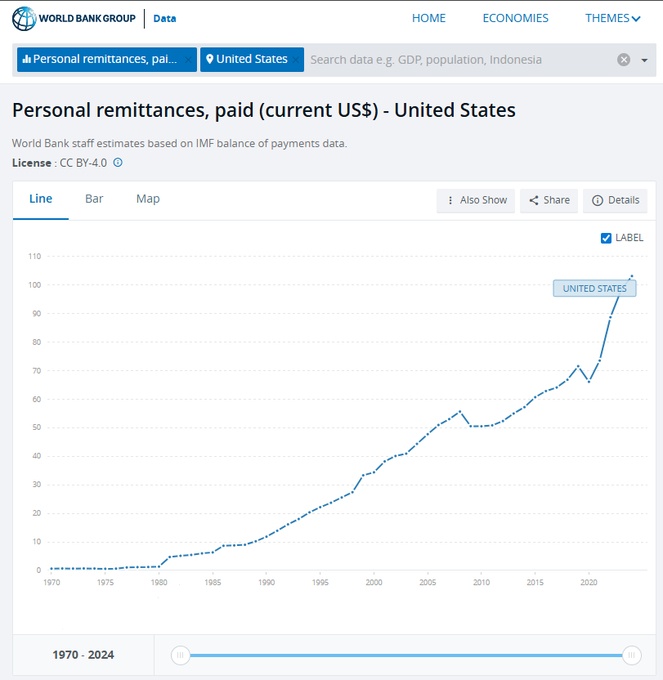Expand the THEMES menu
663x680 pixels.
click(612, 18)
